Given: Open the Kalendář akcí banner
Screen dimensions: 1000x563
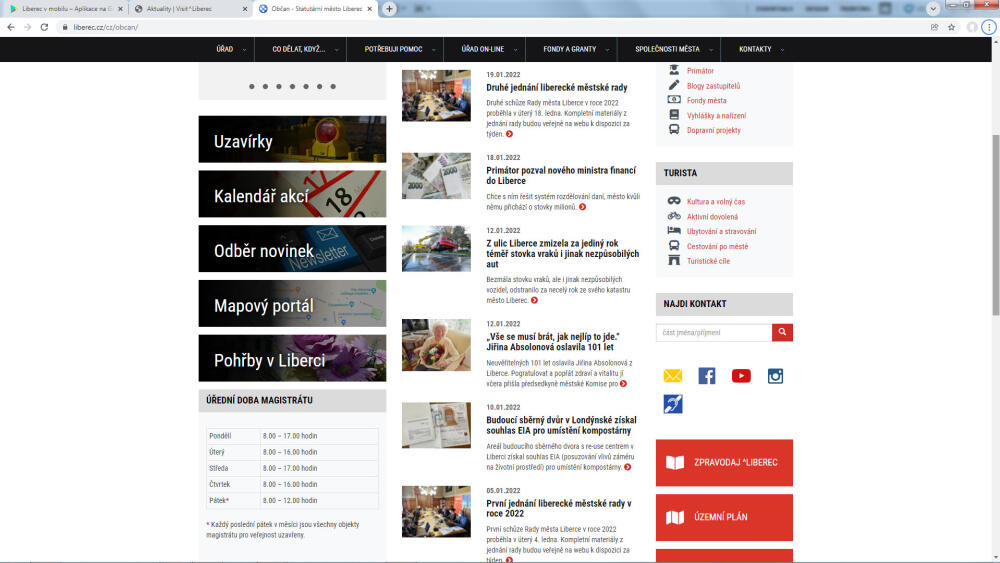Looking at the screenshot, I should (x=292, y=194).
